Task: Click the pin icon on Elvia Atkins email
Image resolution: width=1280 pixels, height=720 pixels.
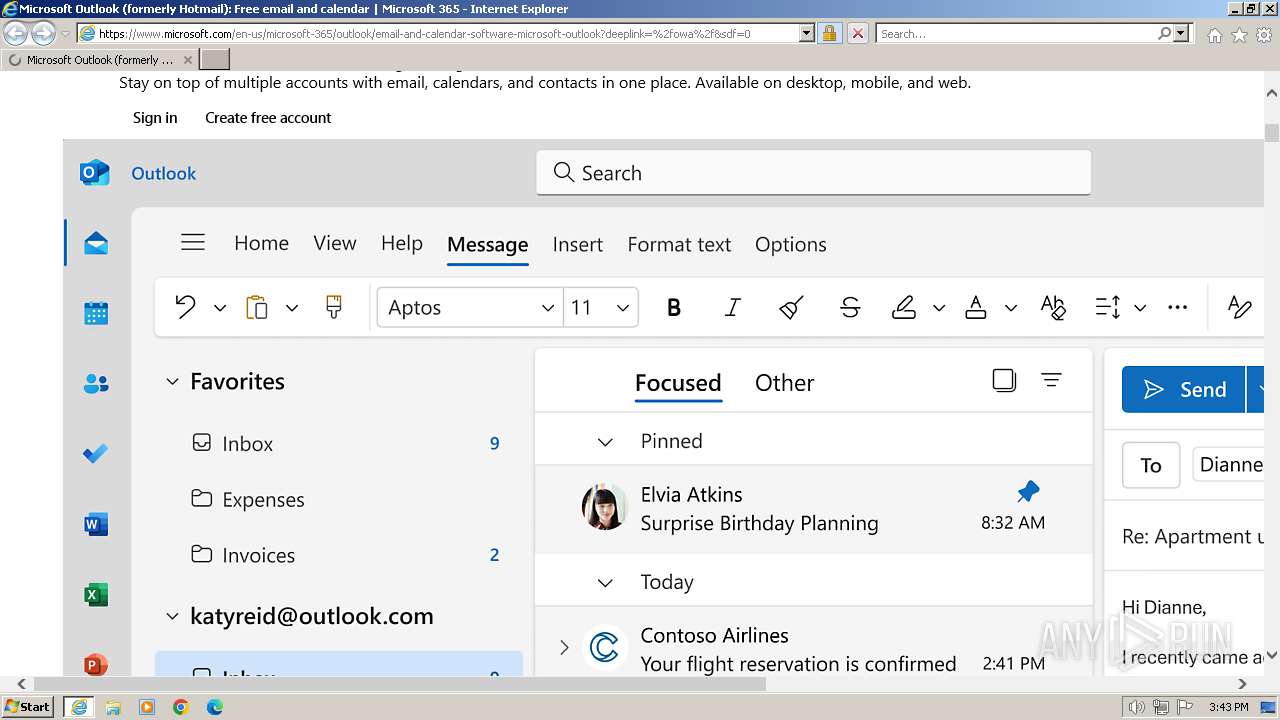Action: 1028,491
